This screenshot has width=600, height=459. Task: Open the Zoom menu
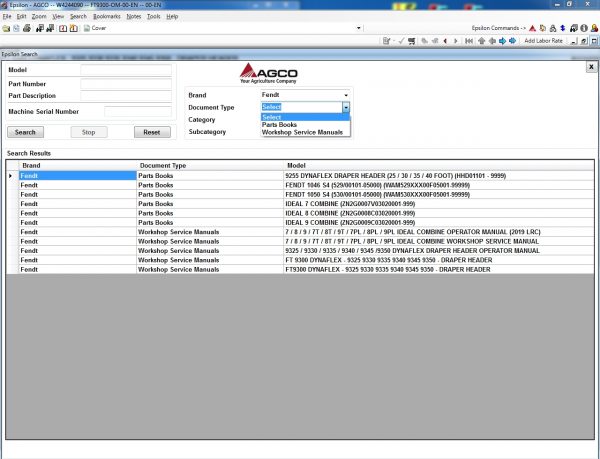(39, 16)
